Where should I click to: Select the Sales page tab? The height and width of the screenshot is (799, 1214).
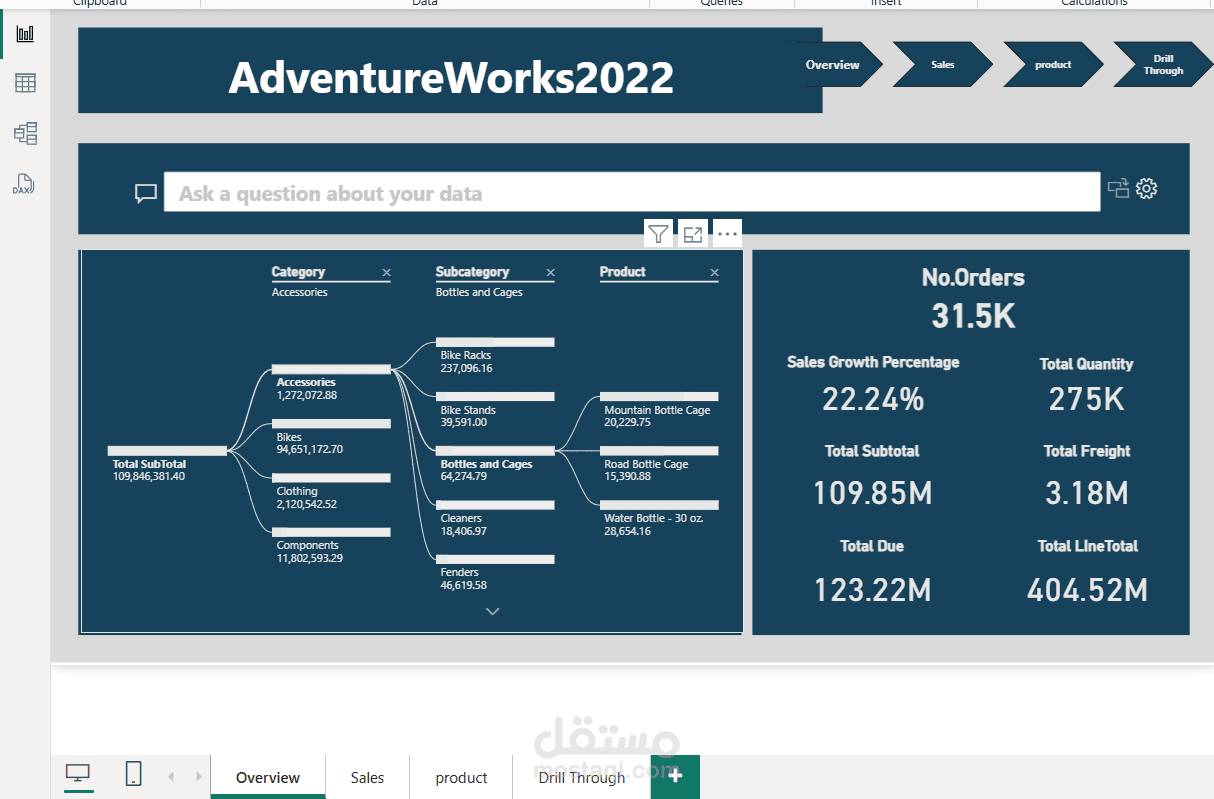[x=367, y=777]
